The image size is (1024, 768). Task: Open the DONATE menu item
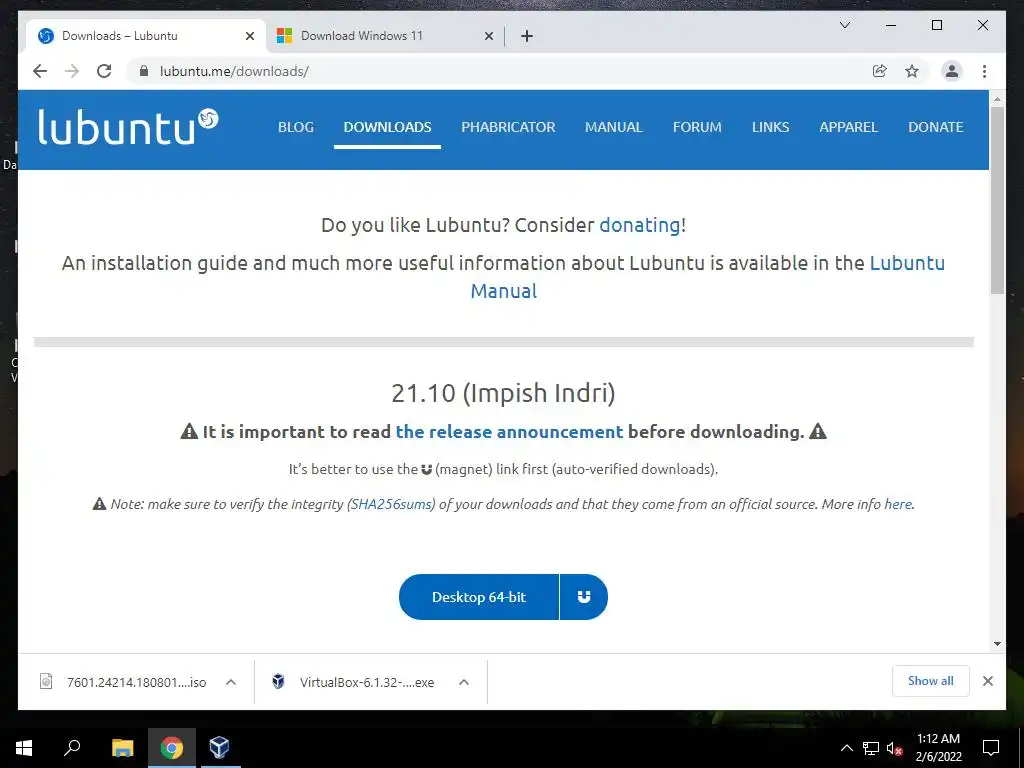[935, 127]
